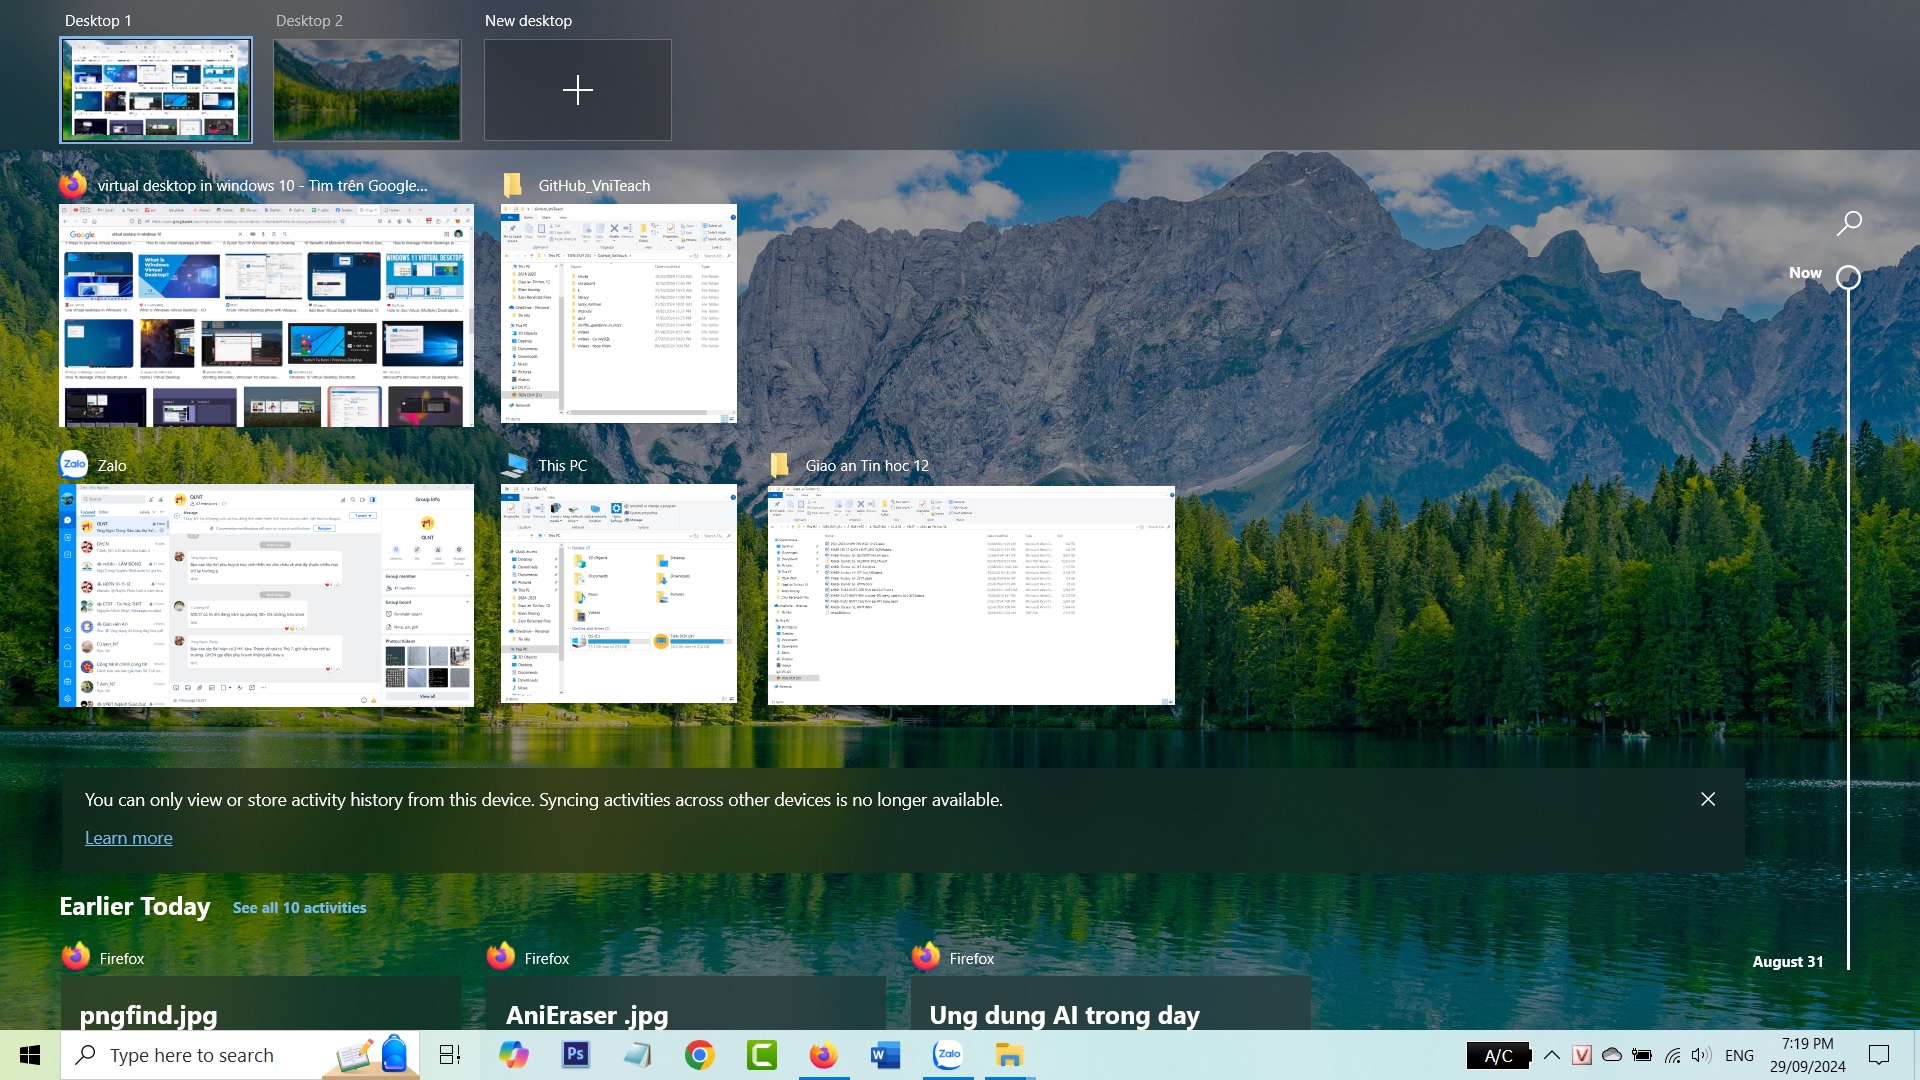The width and height of the screenshot is (1920, 1080).
Task: Open the notification Action Center
Action: pos(1879,1055)
